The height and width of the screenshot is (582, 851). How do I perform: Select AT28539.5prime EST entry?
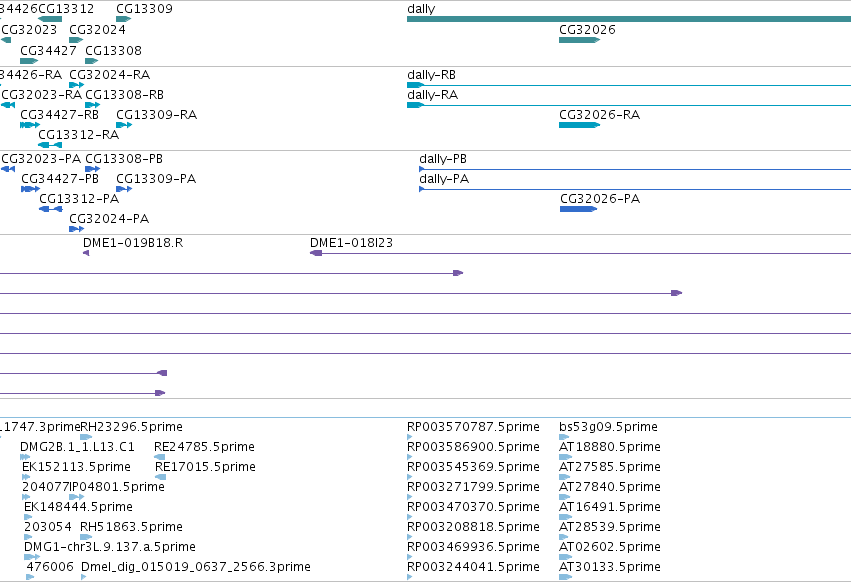pyautogui.click(x=610, y=527)
